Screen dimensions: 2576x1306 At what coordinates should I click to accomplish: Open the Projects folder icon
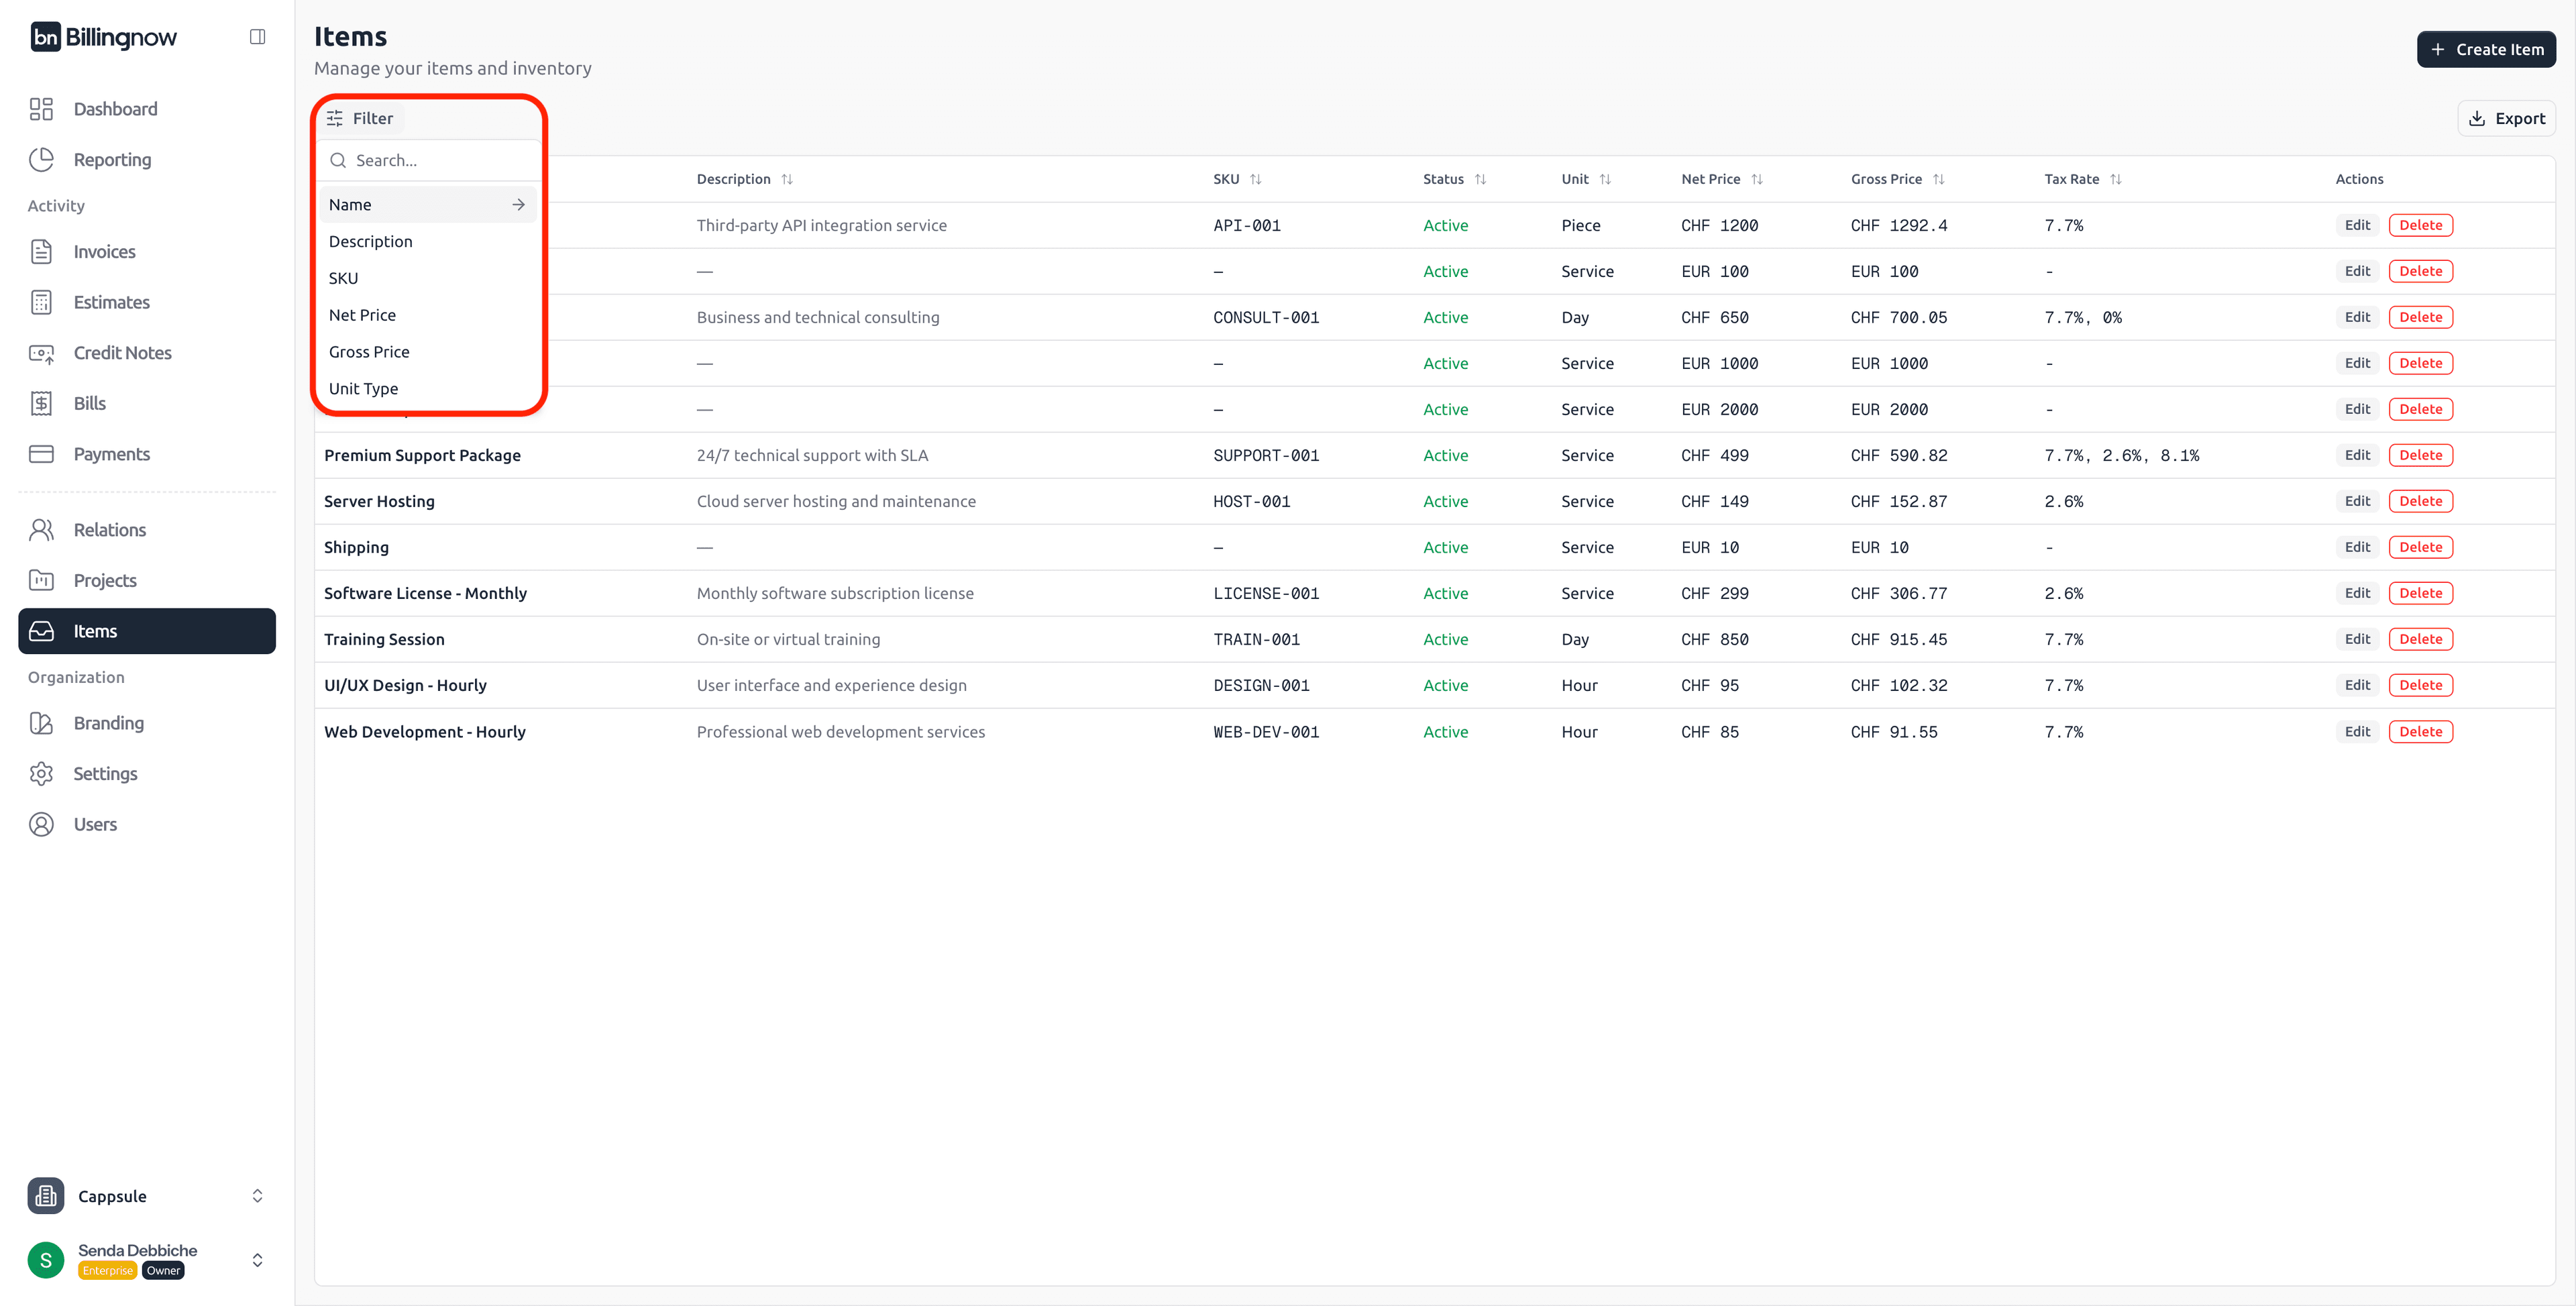[41, 580]
